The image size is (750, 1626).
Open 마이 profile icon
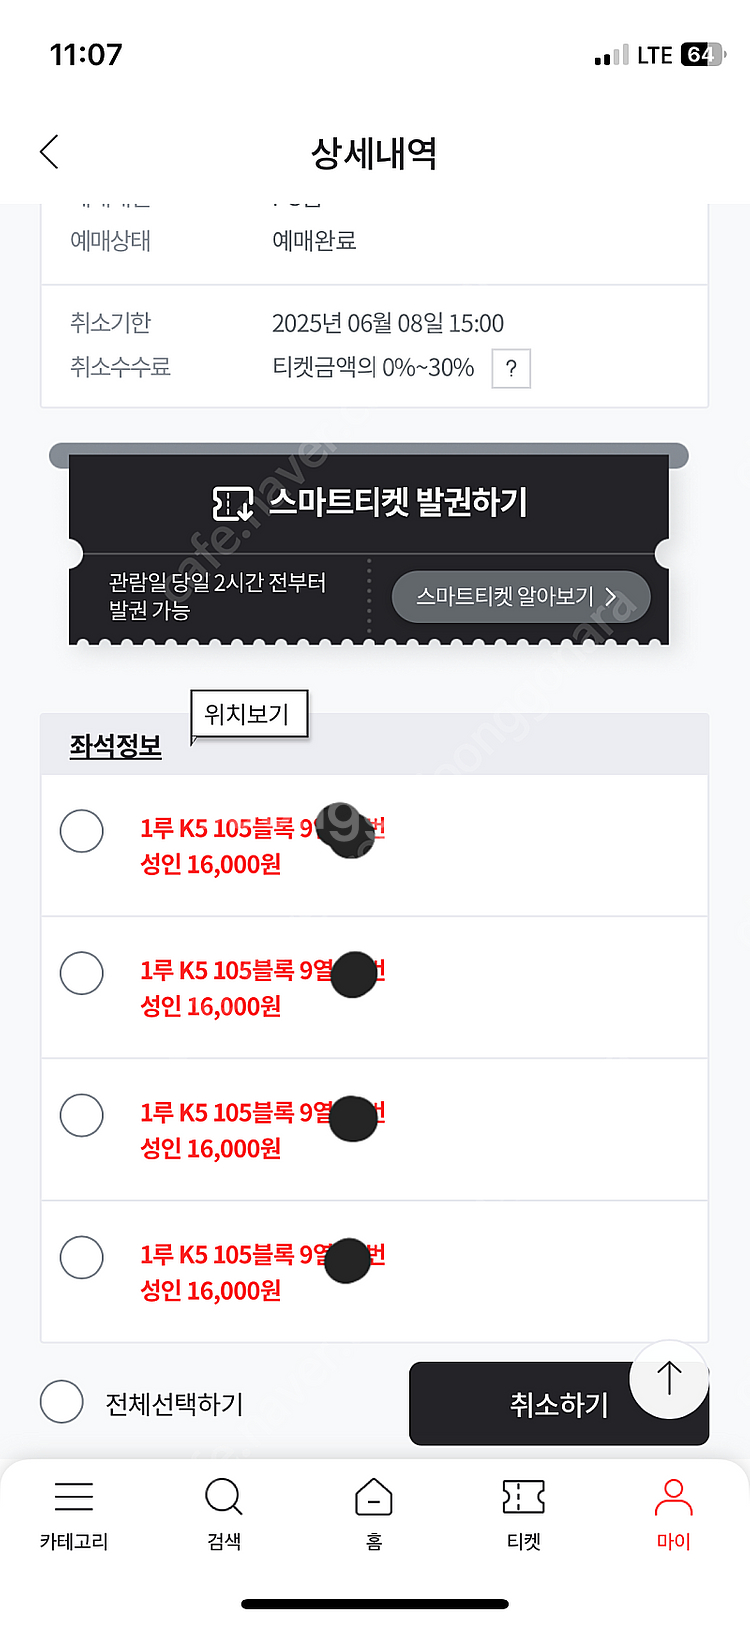tap(673, 1497)
